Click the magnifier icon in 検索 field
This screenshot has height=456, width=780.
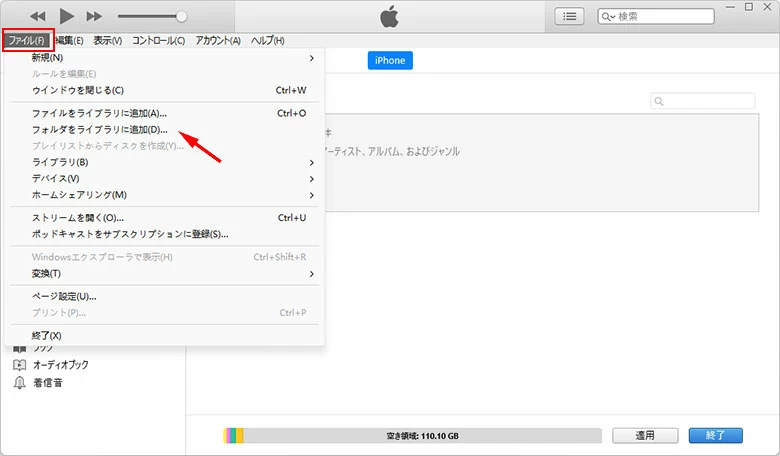tap(608, 17)
